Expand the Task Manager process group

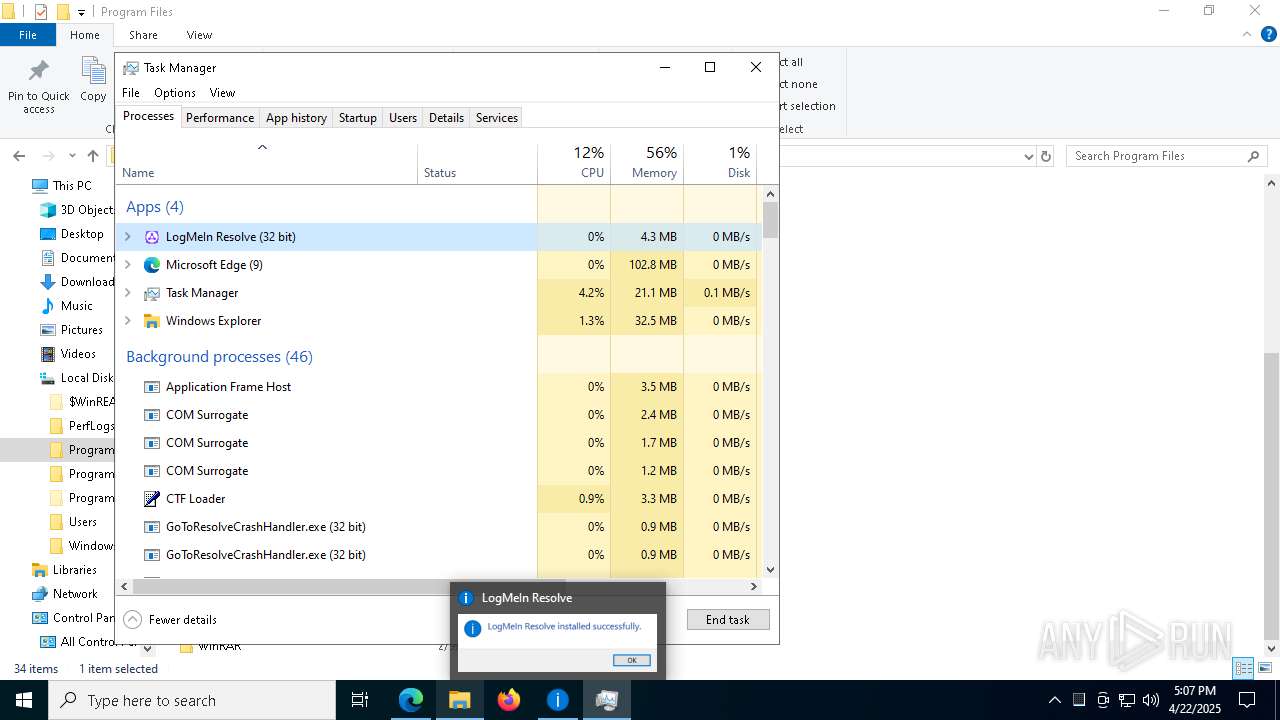click(x=127, y=293)
